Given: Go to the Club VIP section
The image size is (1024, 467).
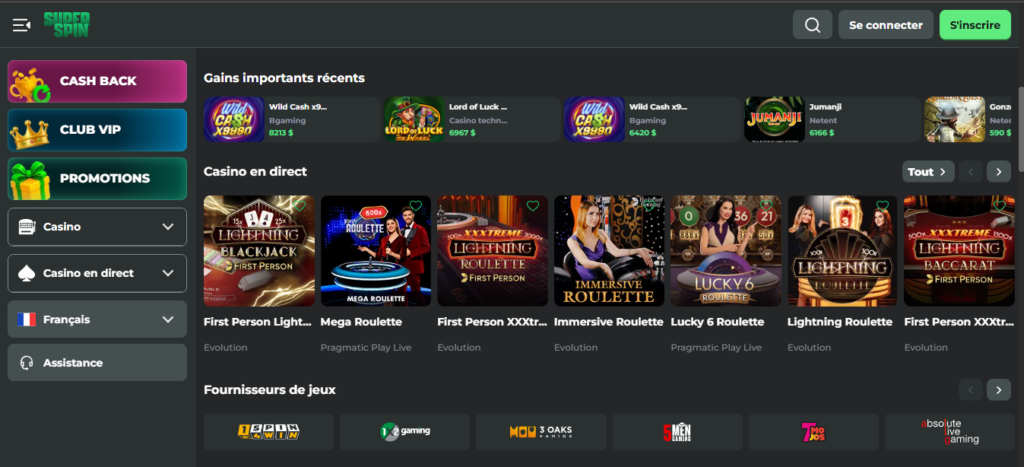Looking at the screenshot, I should point(97,130).
